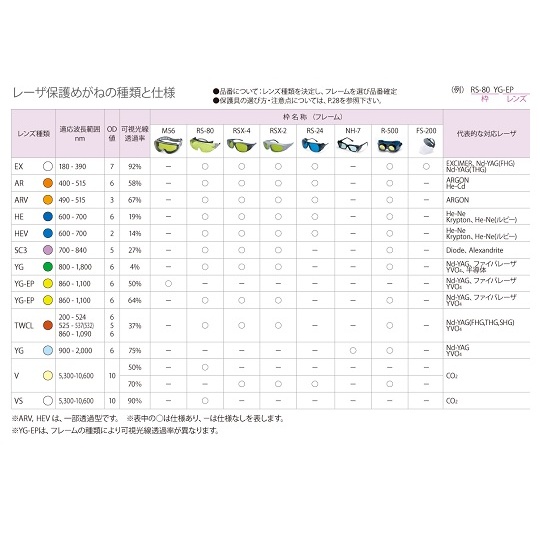Click the 'R-500' frame label

[x=390, y=131]
